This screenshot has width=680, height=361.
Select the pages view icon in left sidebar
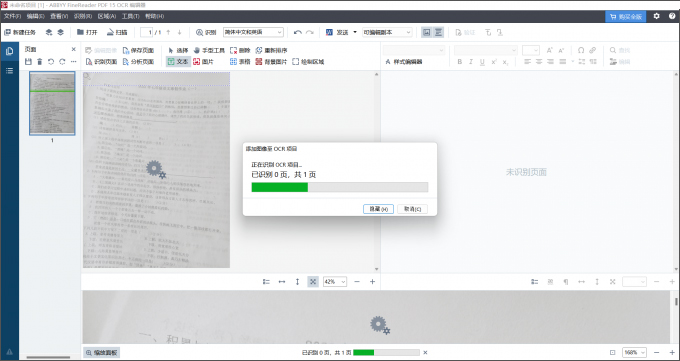[10, 51]
